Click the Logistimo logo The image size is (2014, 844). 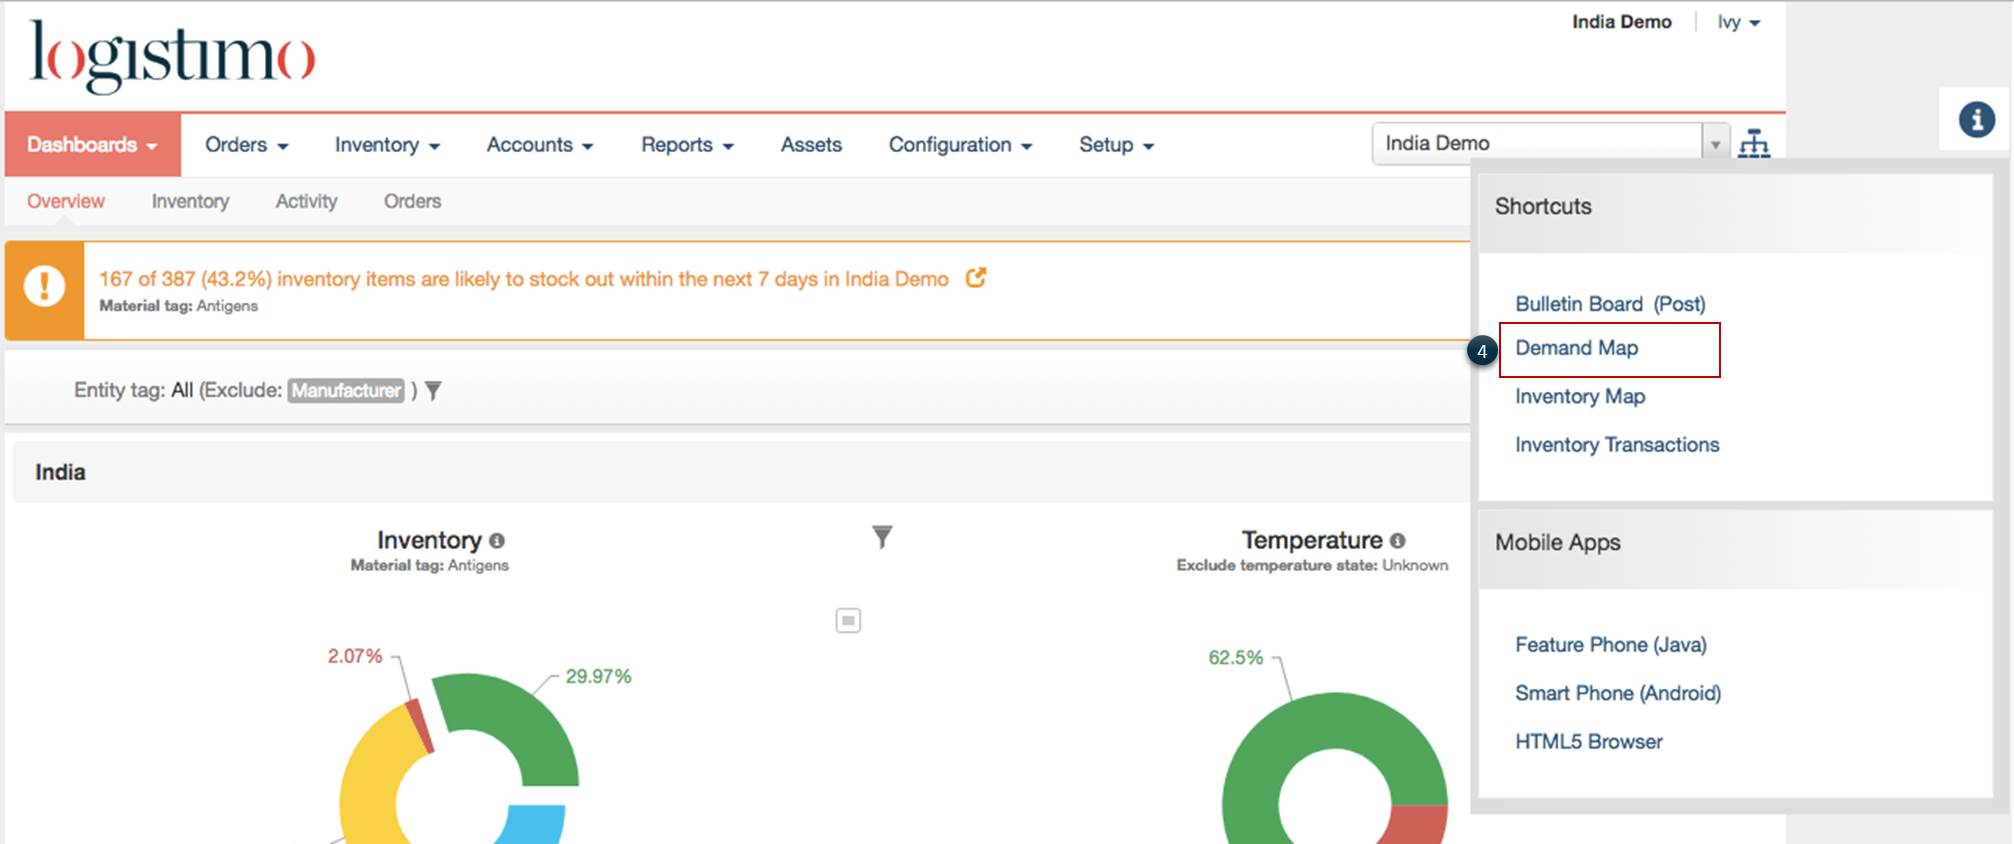pos(172,57)
